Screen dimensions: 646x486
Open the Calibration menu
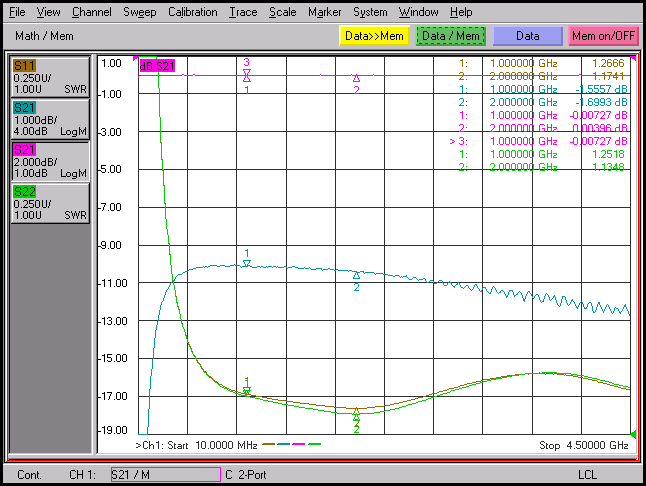pos(192,12)
